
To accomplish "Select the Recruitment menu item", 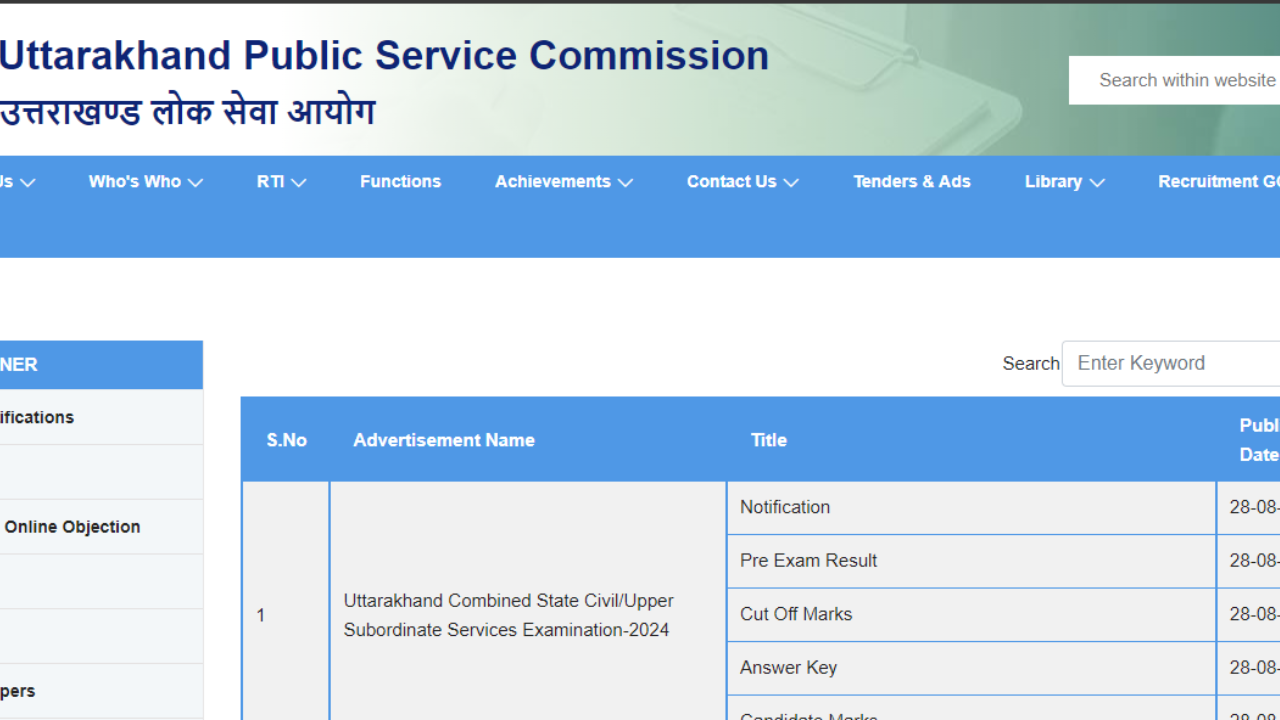I will coord(1218,182).
